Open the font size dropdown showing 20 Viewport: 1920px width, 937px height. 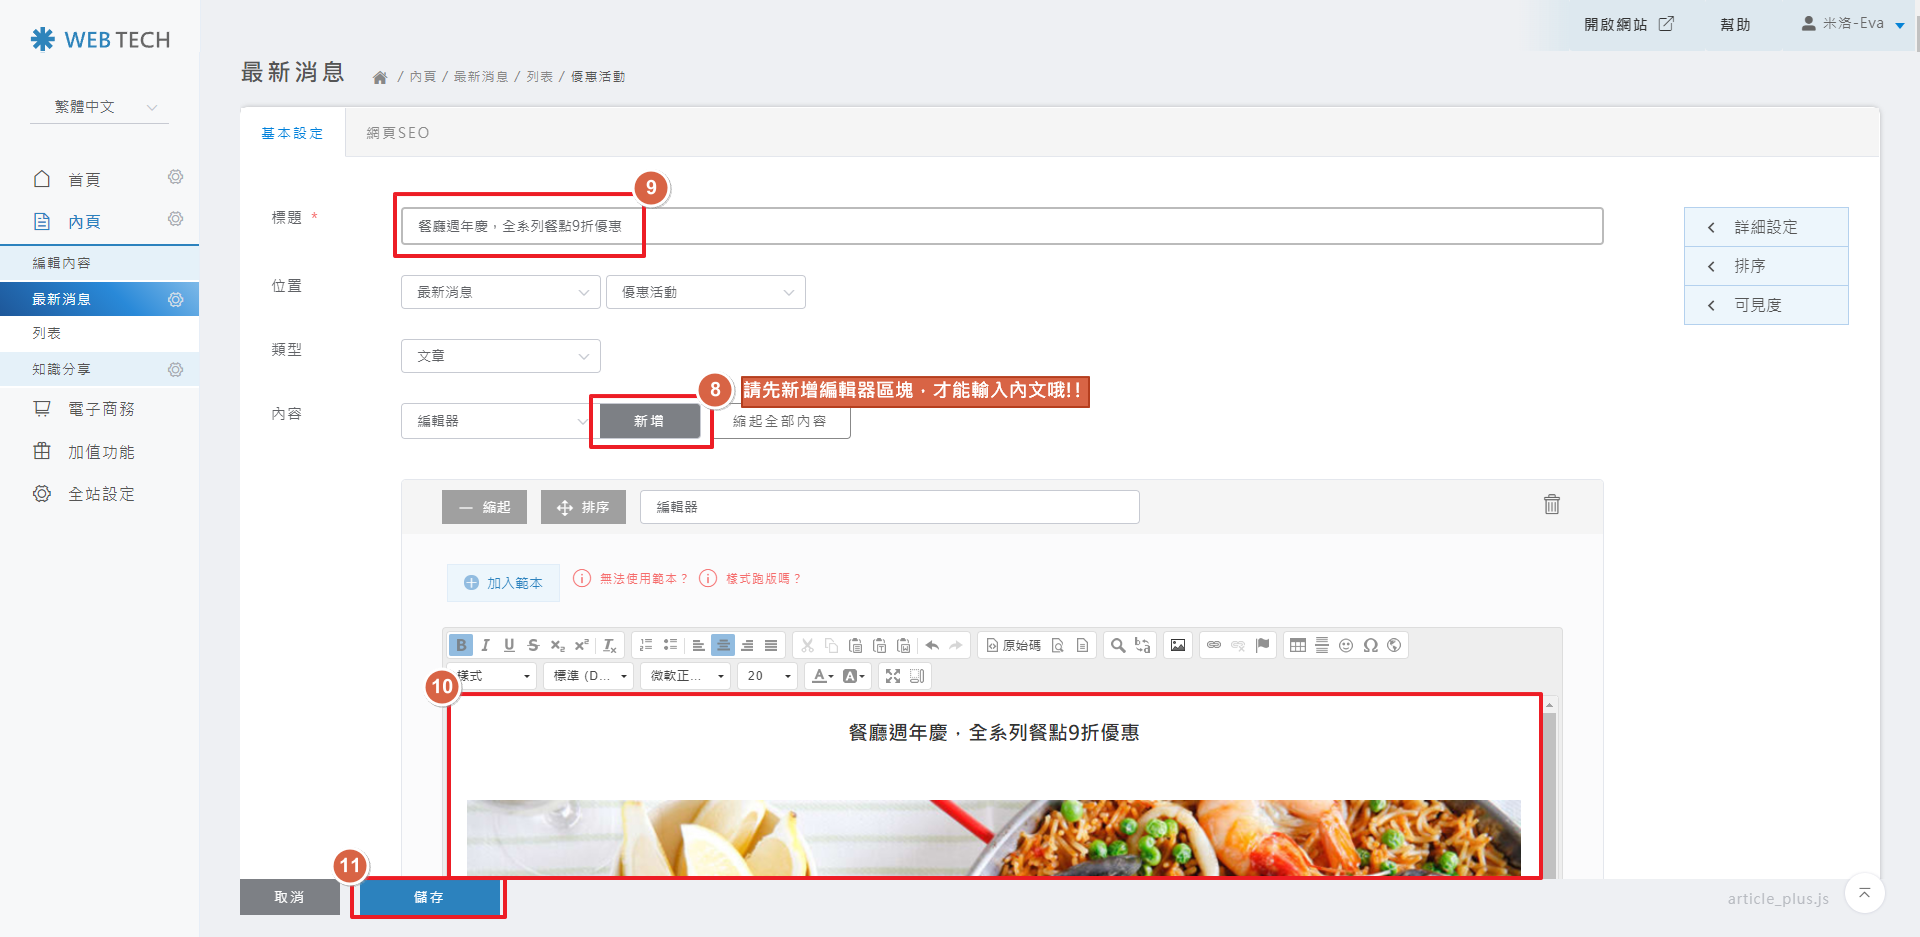pyautogui.click(x=767, y=676)
